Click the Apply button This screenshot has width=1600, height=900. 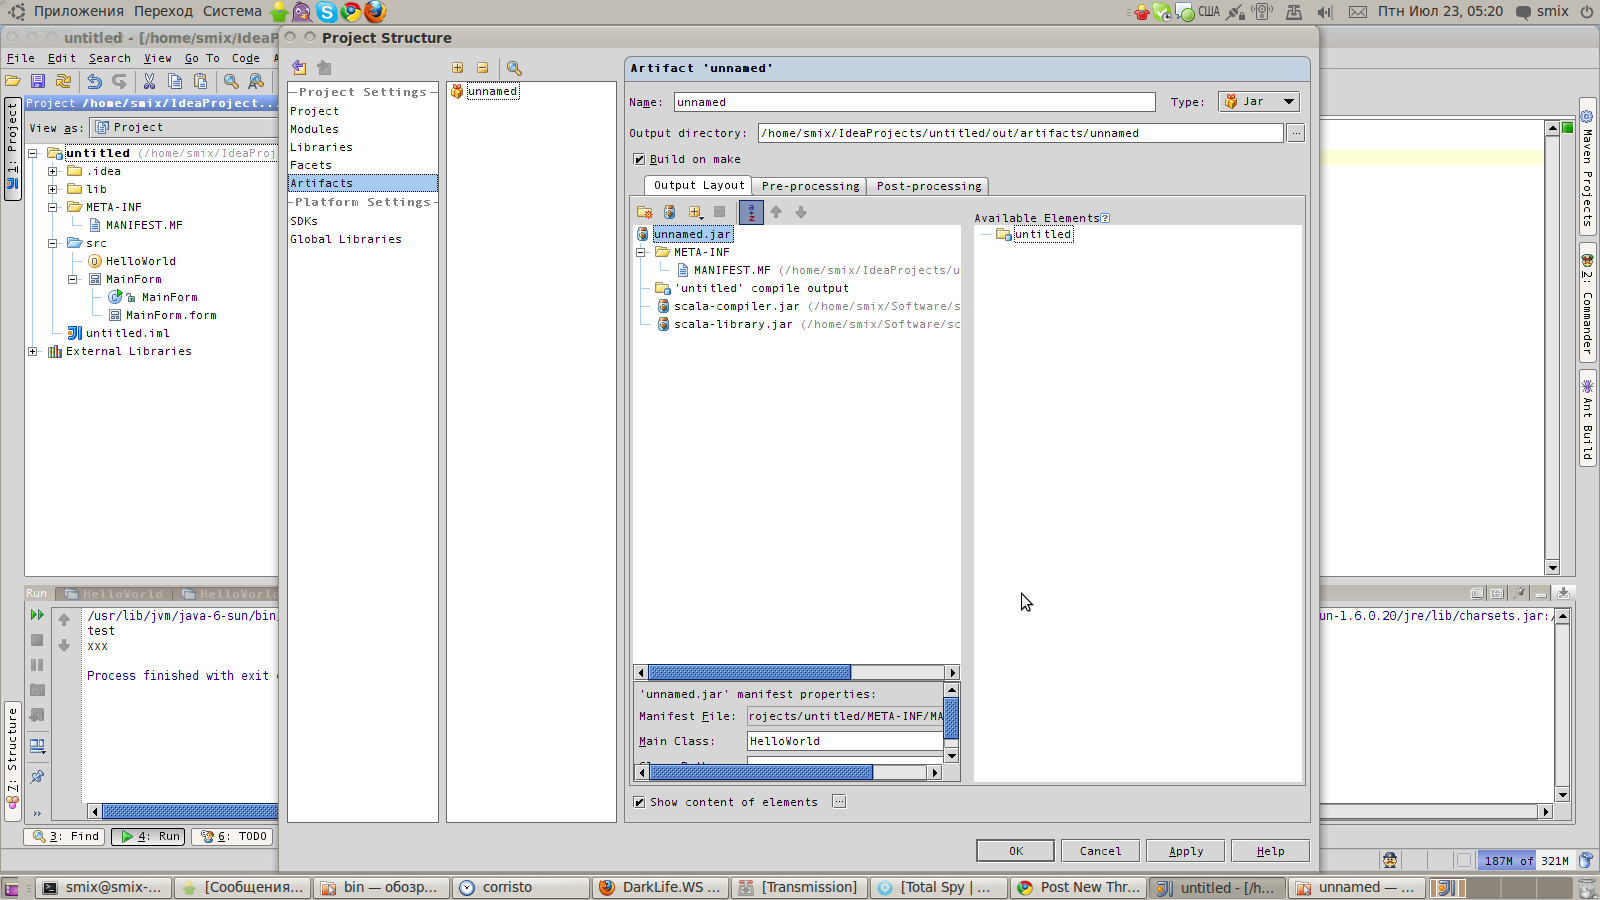(x=1184, y=850)
